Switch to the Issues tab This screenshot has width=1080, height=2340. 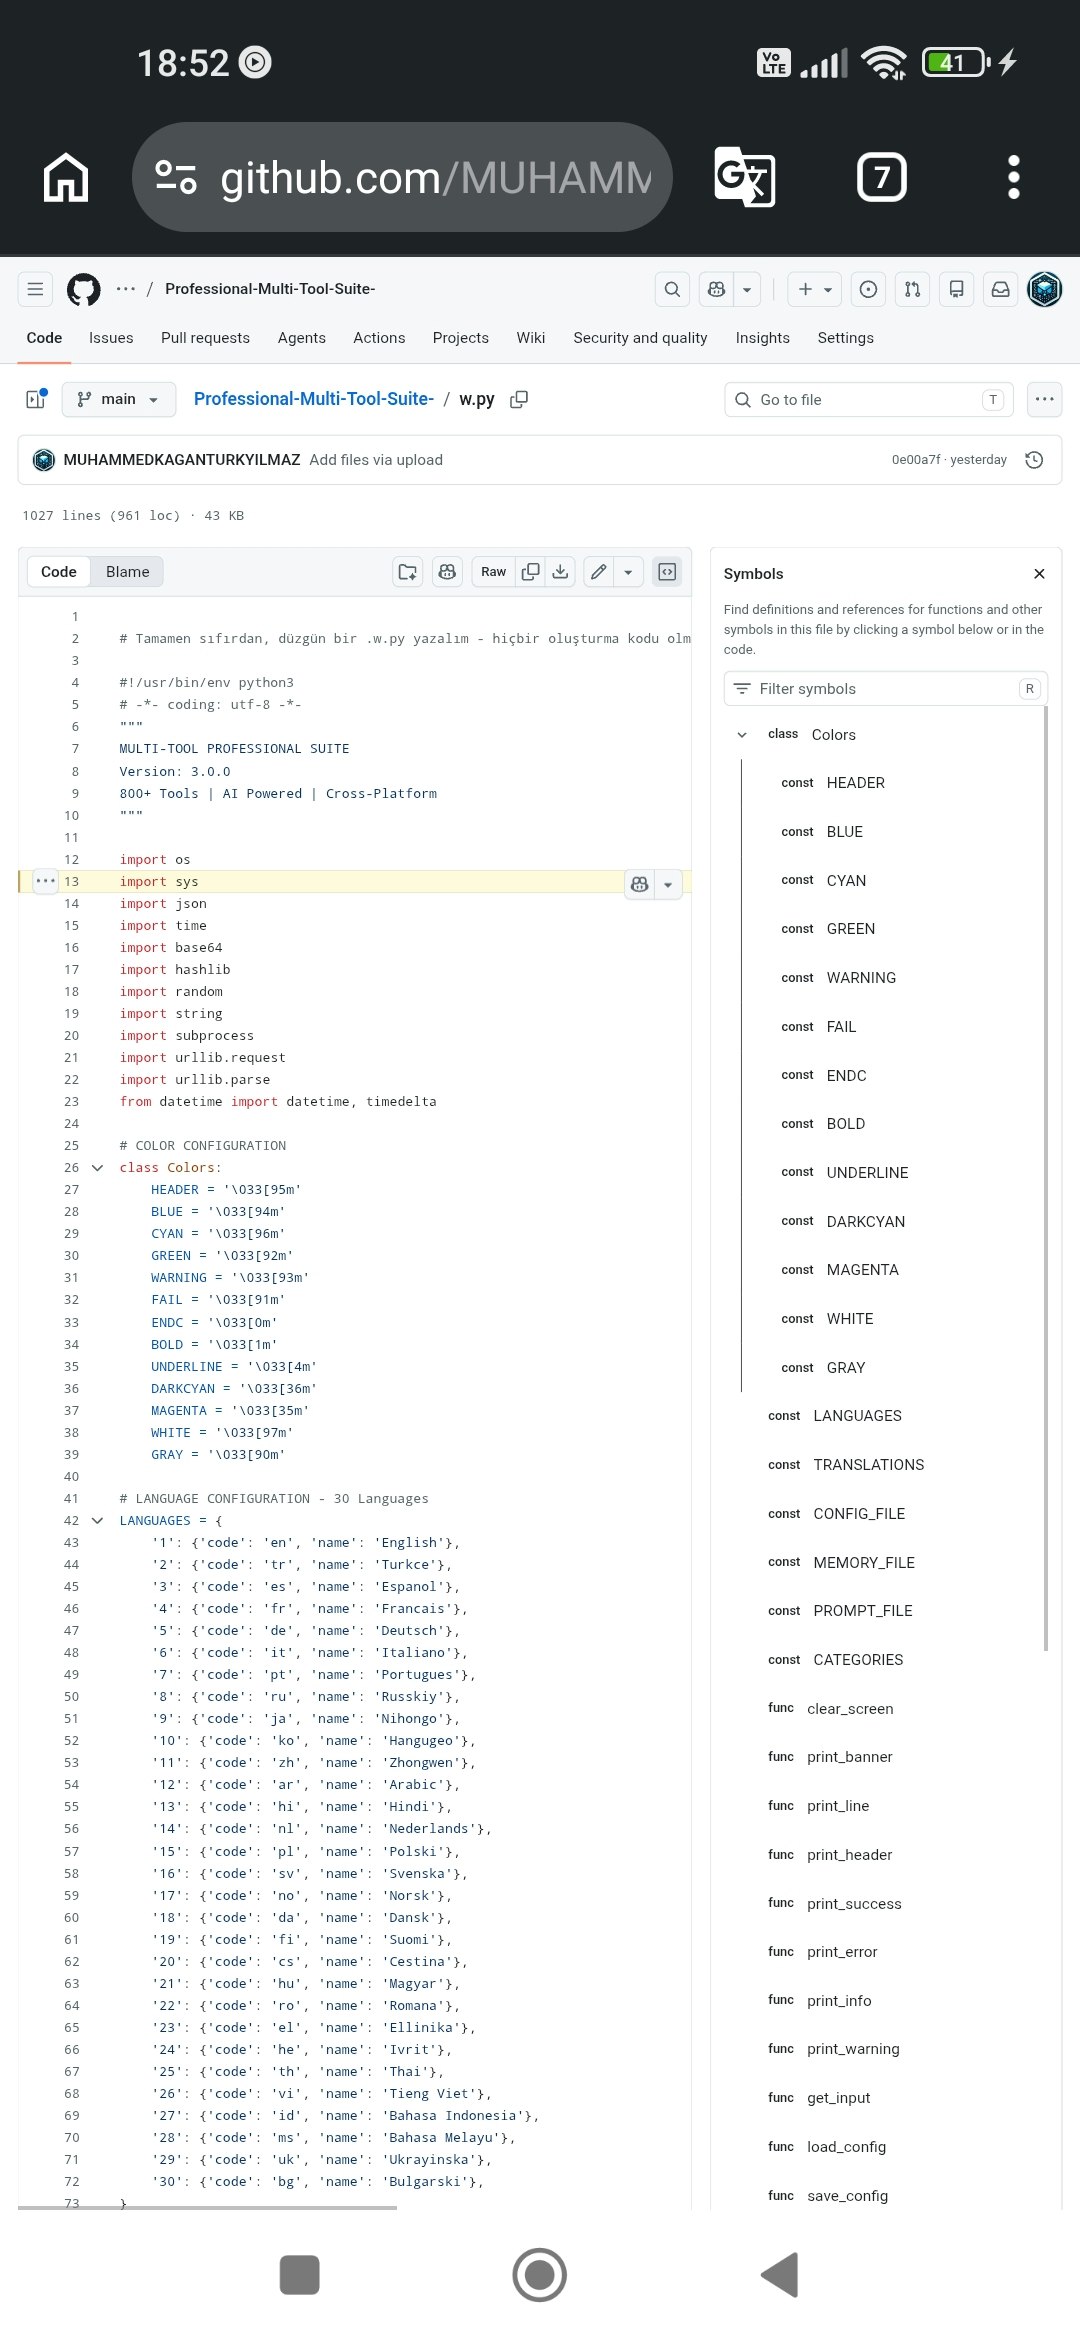click(111, 338)
